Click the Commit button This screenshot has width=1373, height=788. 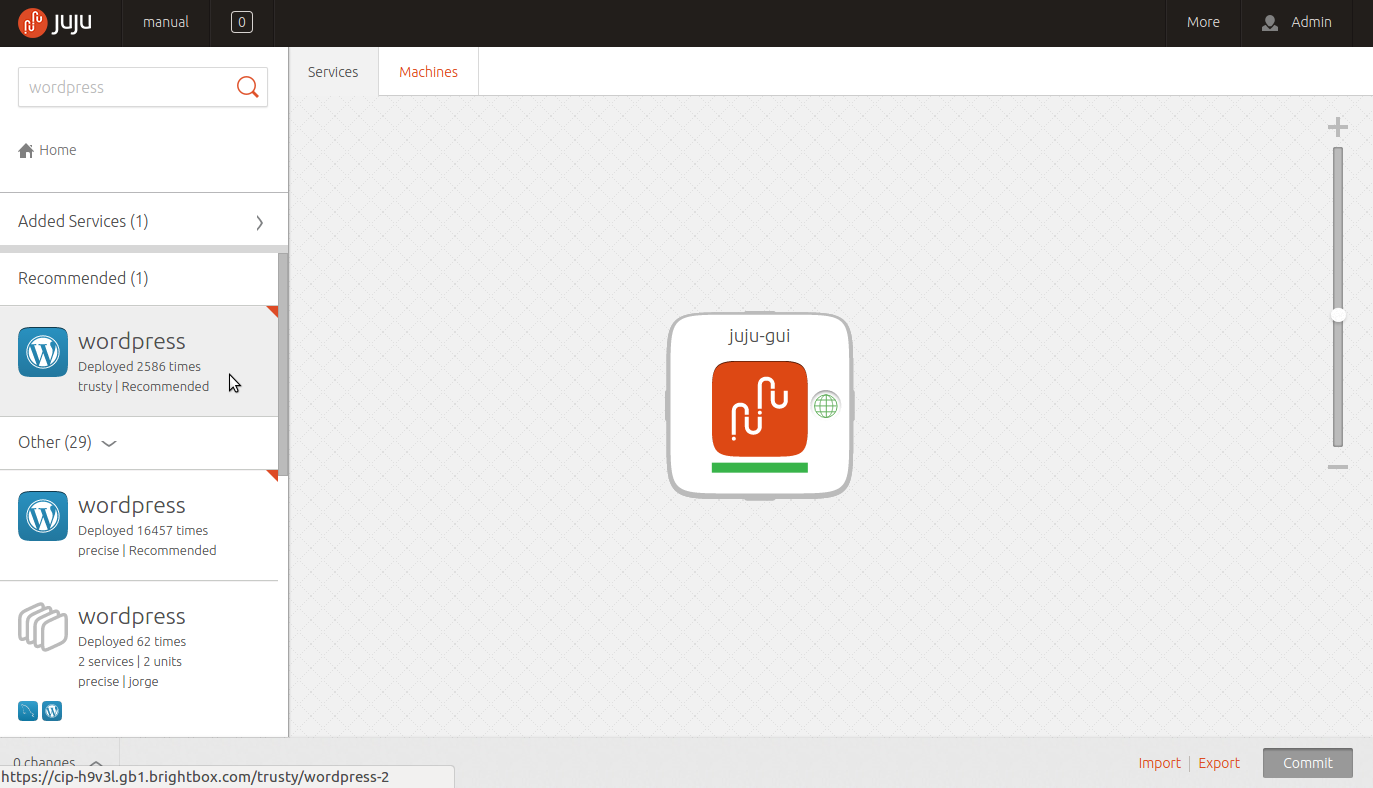tap(1308, 763)
